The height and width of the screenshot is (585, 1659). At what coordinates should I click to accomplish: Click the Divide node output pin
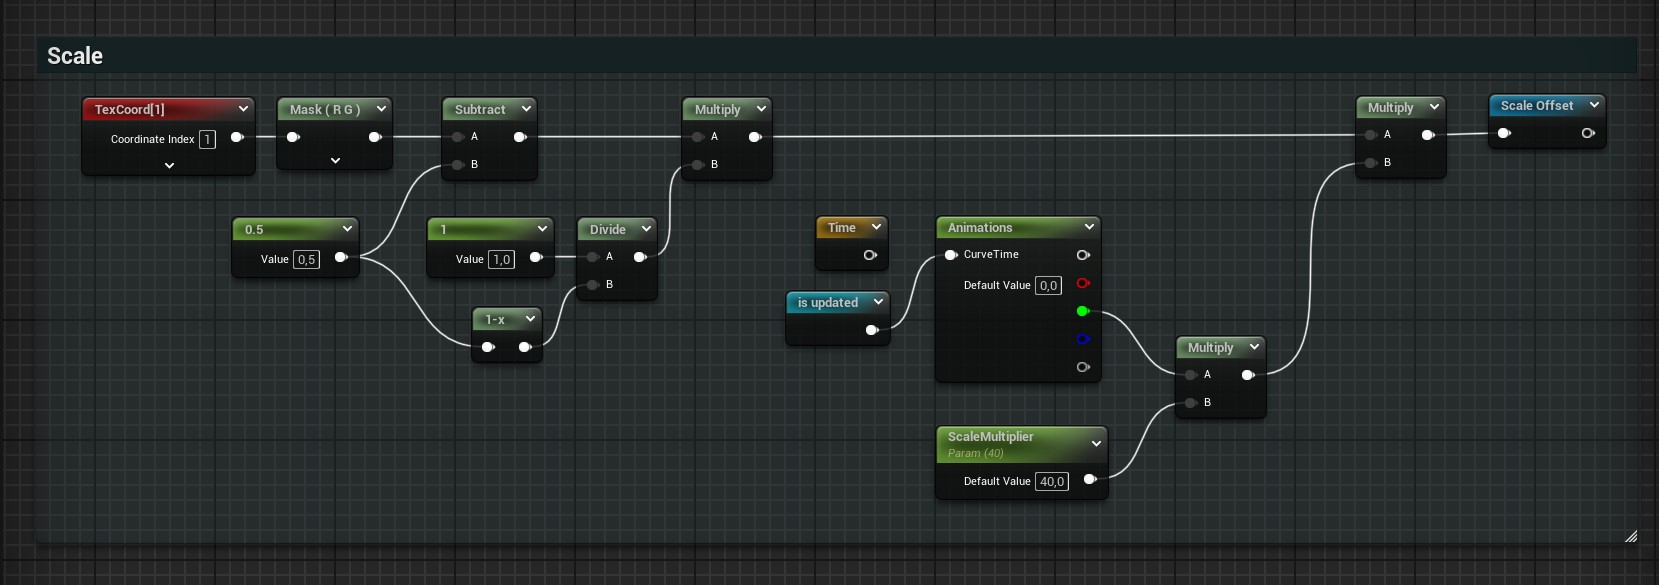coord(640,257)
